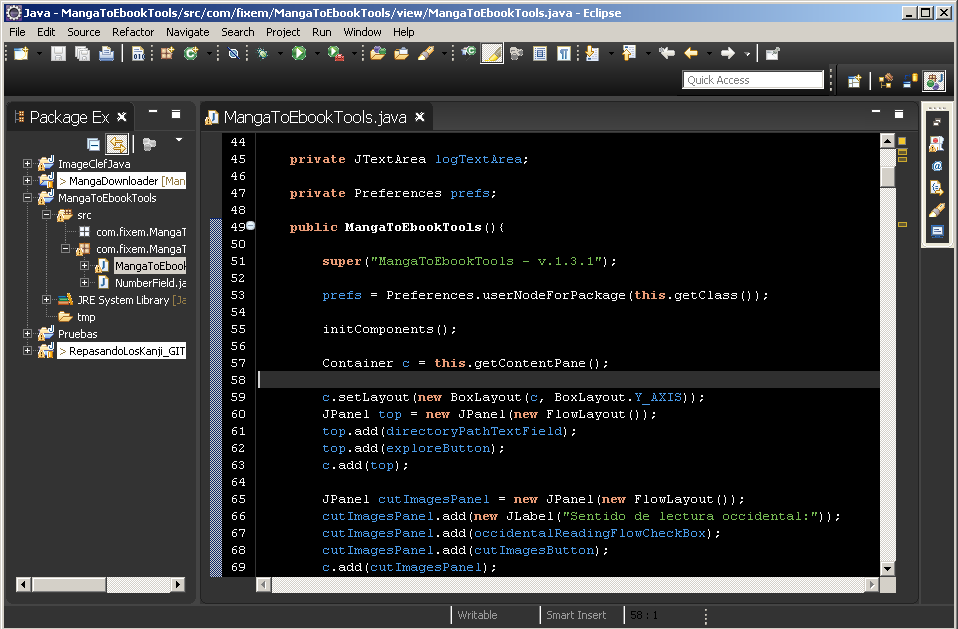Click the Package Explorer horizontal scrollbar thumb
This screenshot has width=958, height=629.
pyautogui.click(x=69, y=584)
